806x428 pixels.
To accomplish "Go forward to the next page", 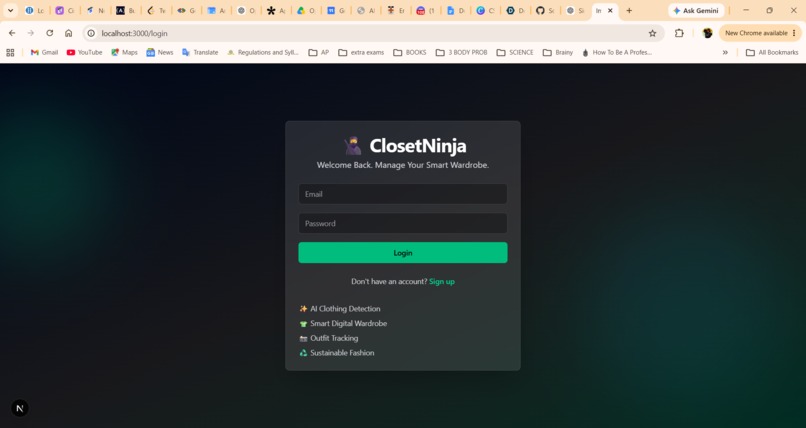I will pyautogui.click(x=31, y=33).
